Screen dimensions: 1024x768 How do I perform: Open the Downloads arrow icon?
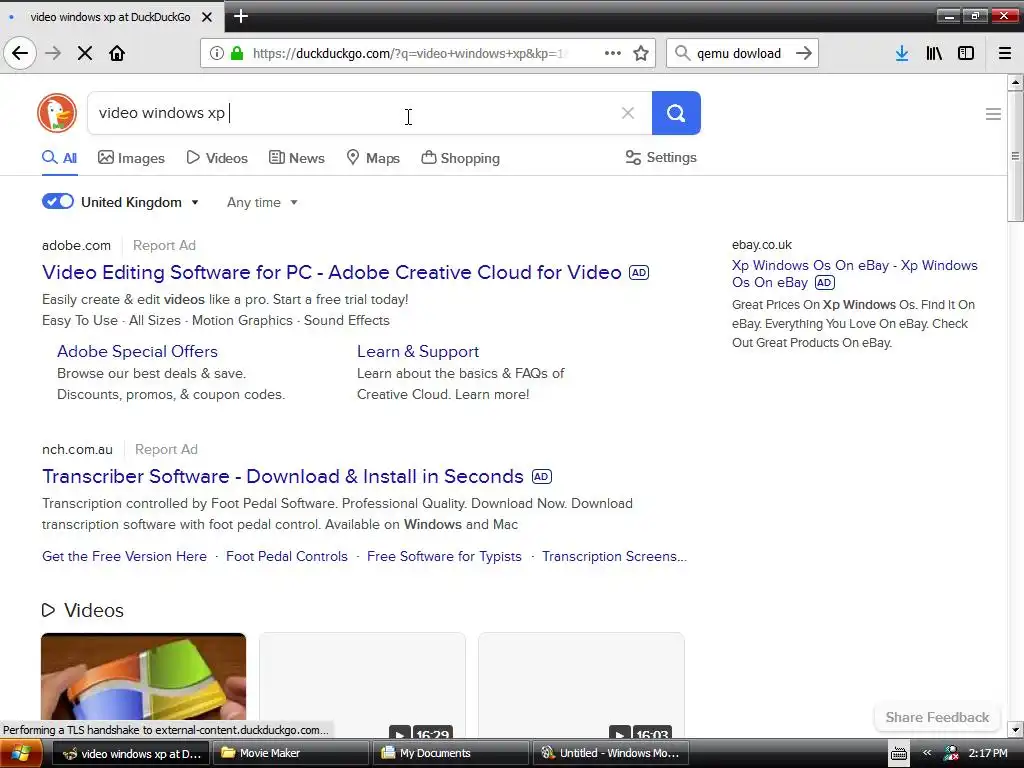pos(902,53)
